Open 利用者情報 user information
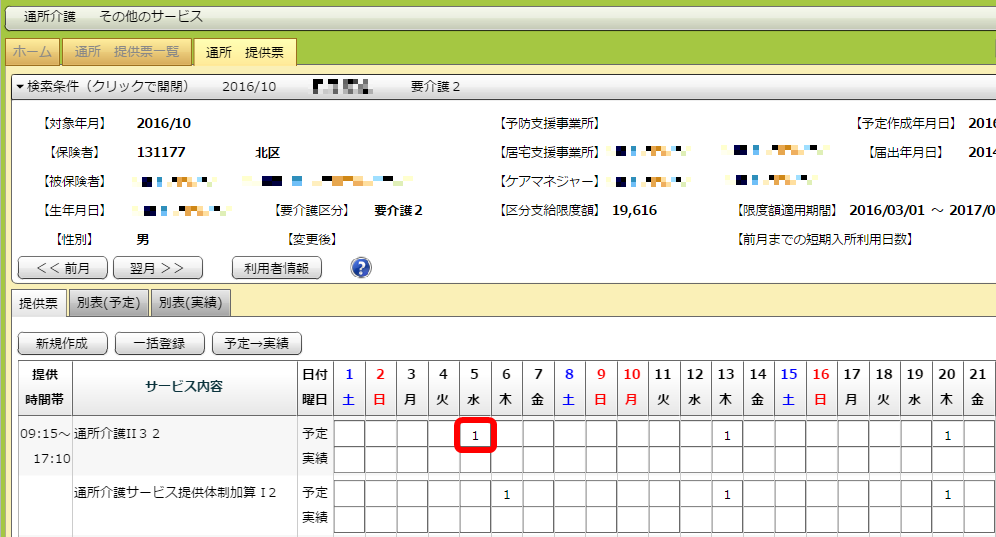Screen dimensions: 996x537 pyautogui.click(x=276, y=268)
